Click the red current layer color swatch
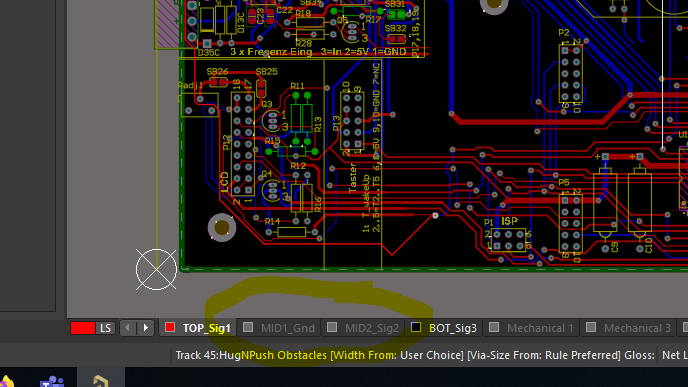Screen dimensions: 688x387 tap(82, 328)
